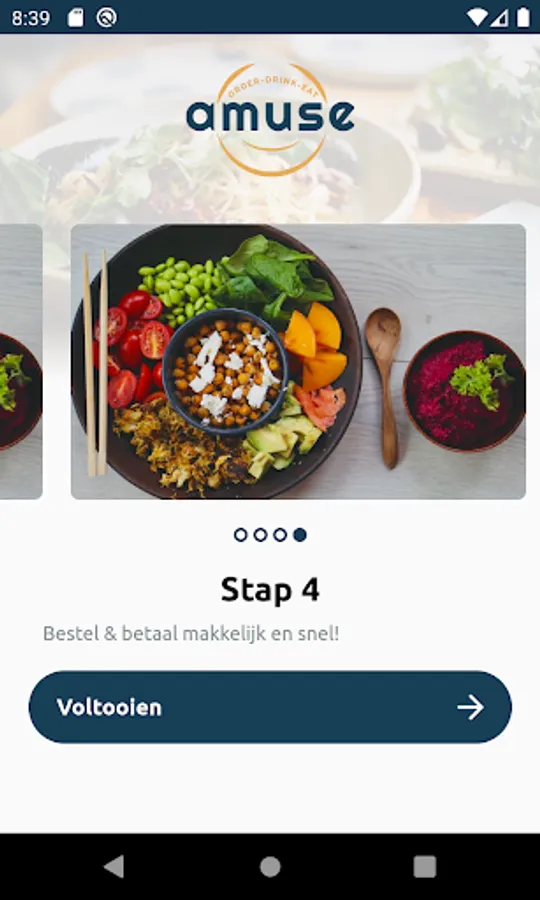The height and width of the screenshot is (900, 540).
Task: Tap the amuse logo at top
Action: (270, 118)
